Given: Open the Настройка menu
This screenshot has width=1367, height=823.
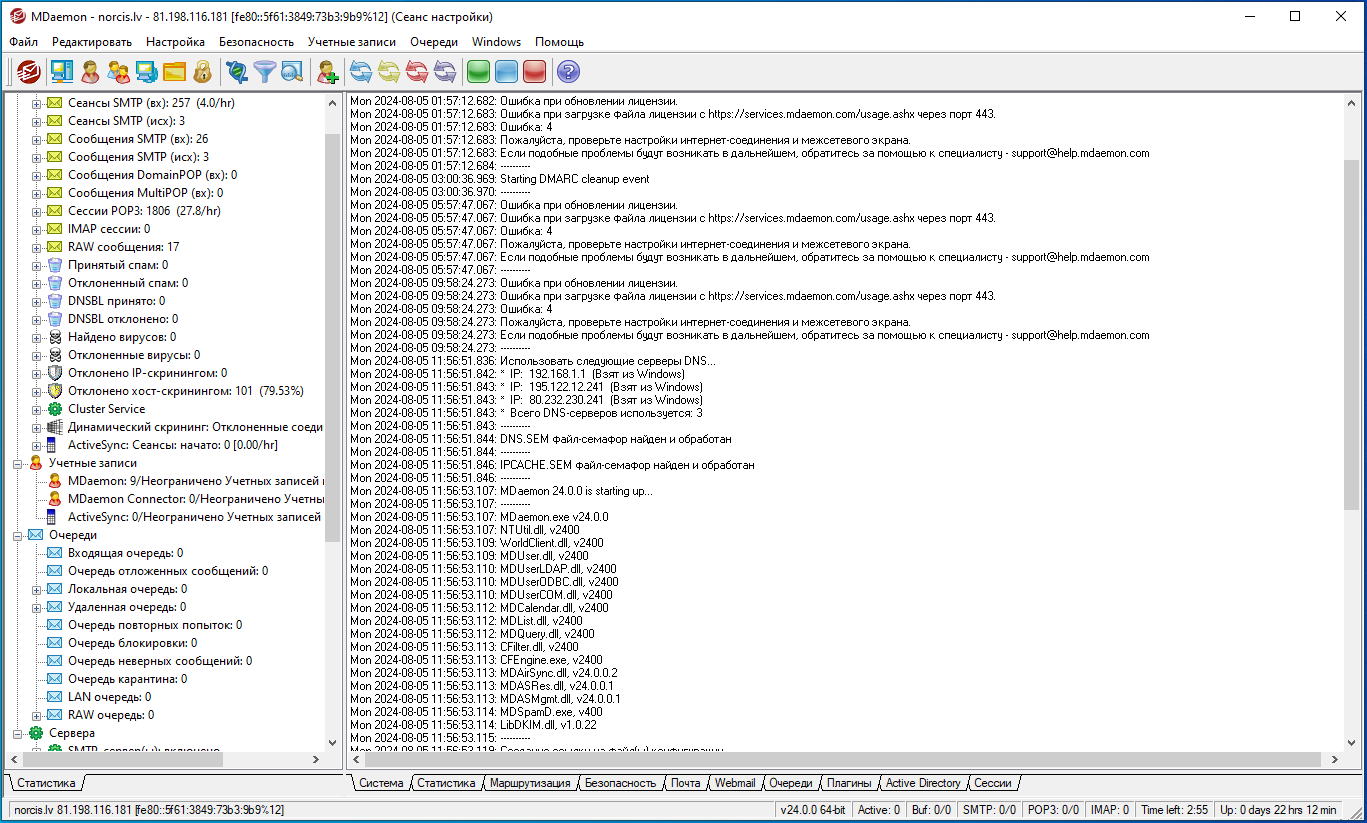Looking at the screenshot, I should pos(175,42).
